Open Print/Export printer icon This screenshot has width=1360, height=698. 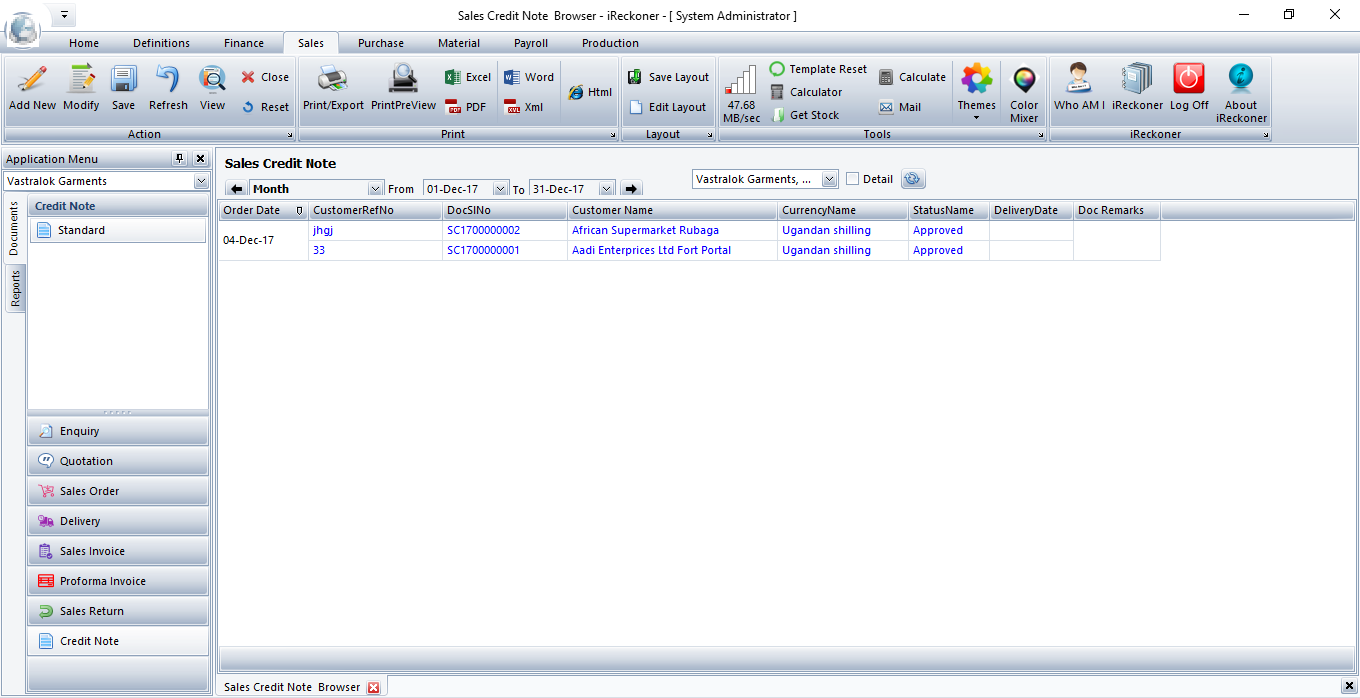coord(333,80)
